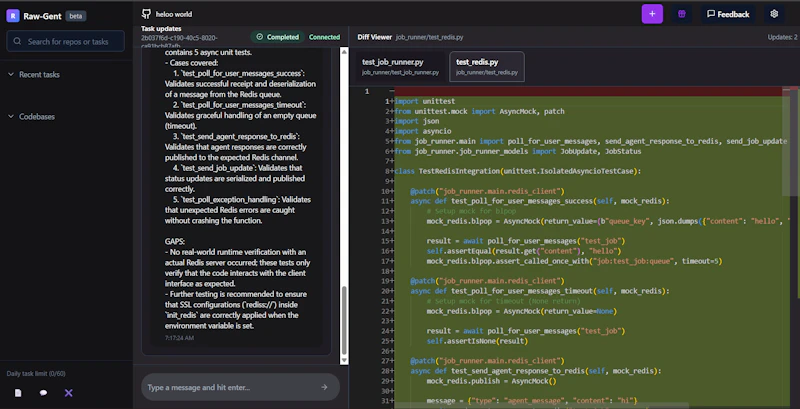Click the Diff Viewer label
Screen dimensions: 800x409
pyautogui.click(x=374, y=37)
